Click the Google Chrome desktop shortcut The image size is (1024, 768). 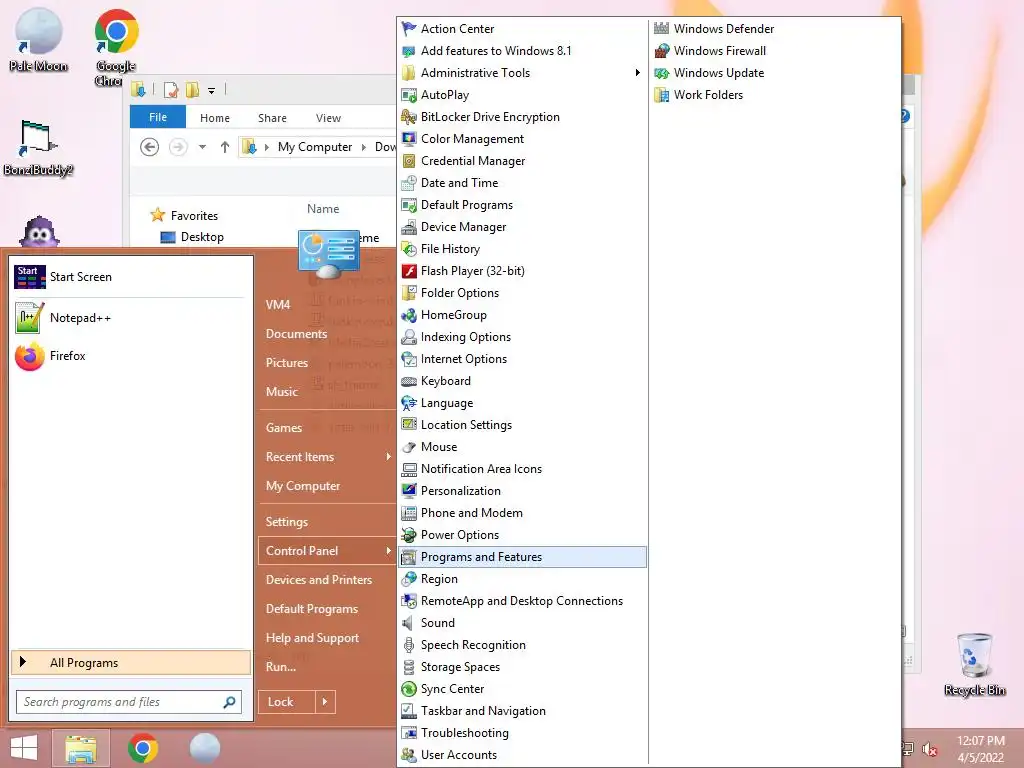116,48
